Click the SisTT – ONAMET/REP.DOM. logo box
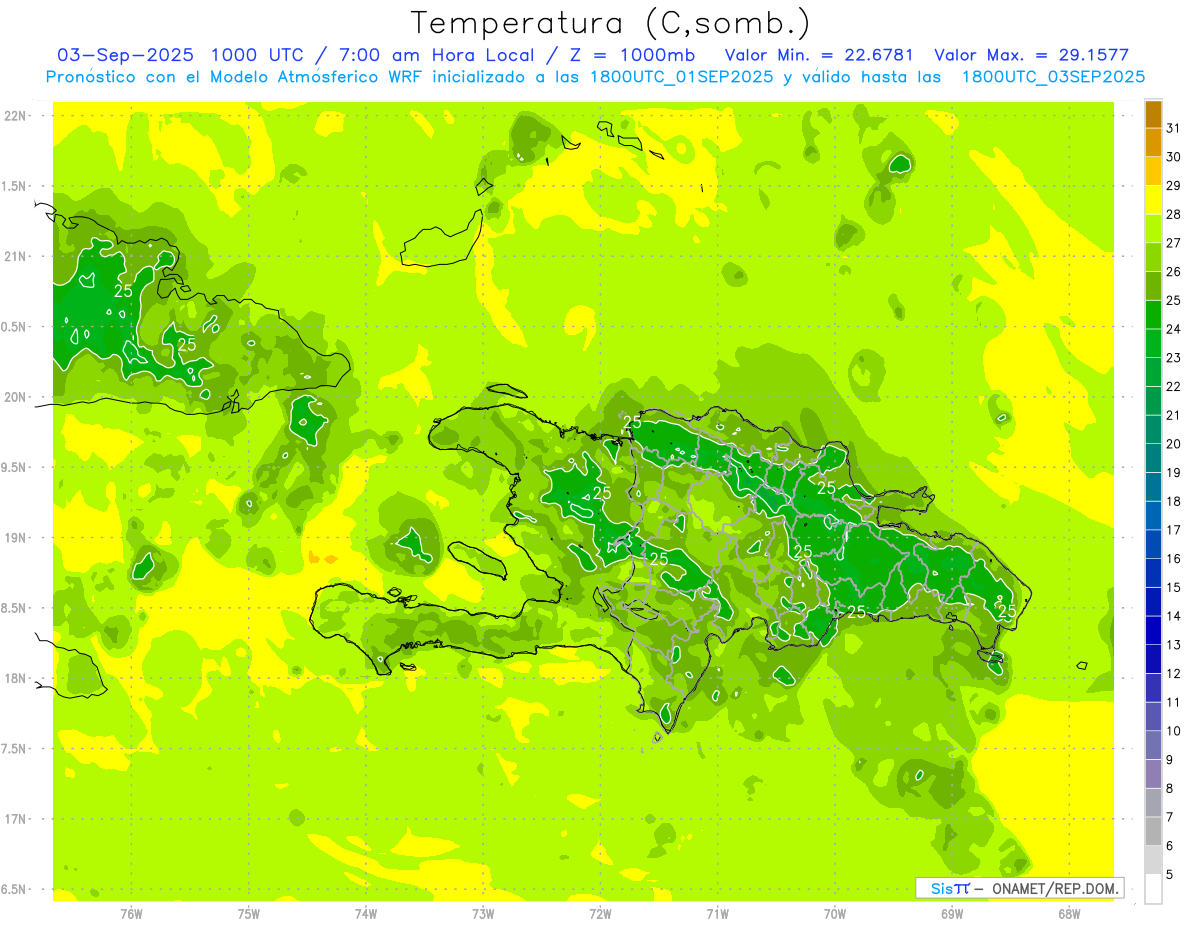 coord(1019,888)
